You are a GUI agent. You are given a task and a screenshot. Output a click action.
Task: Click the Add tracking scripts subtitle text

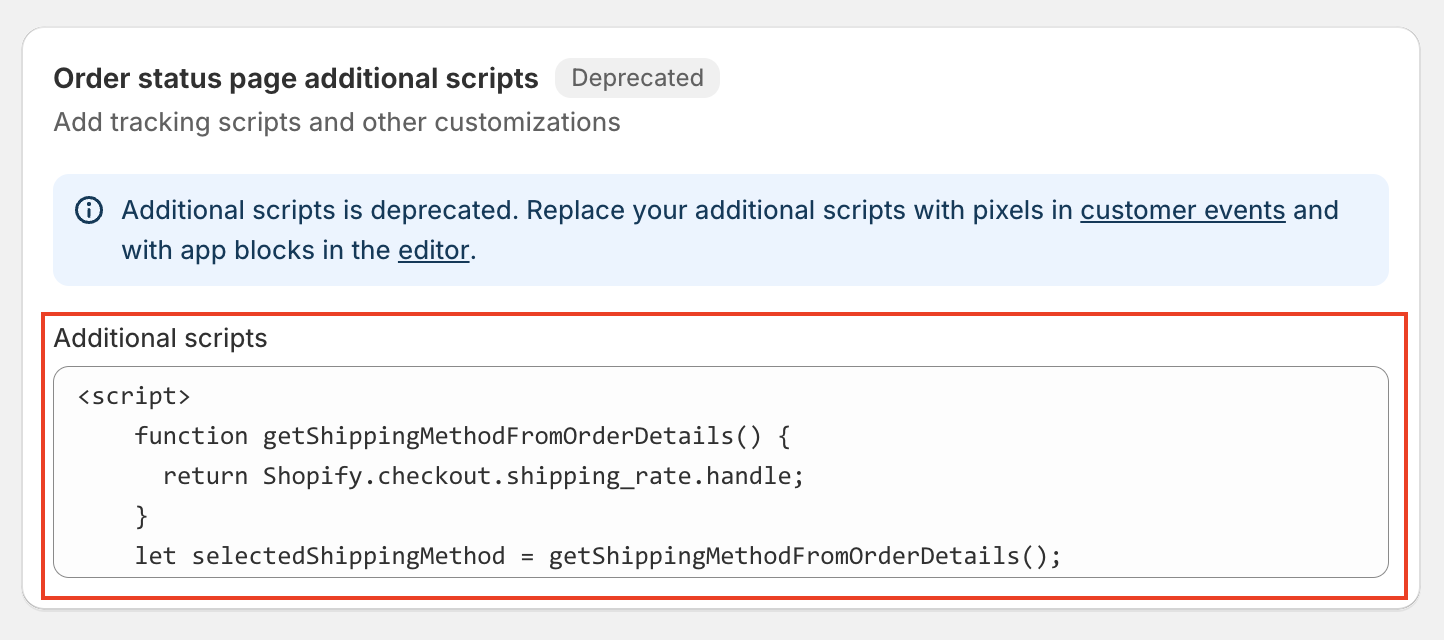pos(337,123)
